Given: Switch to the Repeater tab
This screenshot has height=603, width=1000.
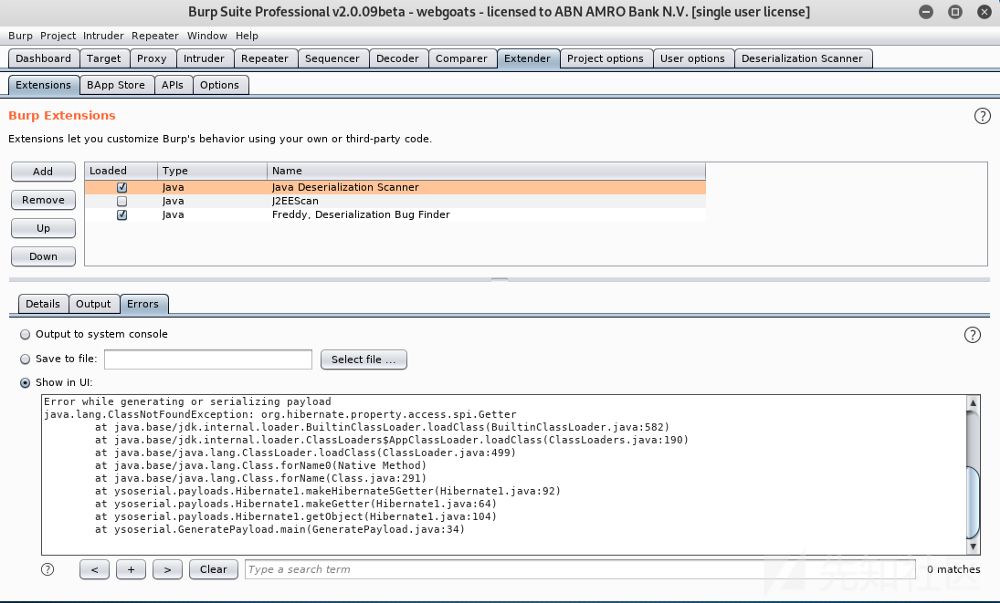Looking at the screenshot, I should [x=265, y=59].
